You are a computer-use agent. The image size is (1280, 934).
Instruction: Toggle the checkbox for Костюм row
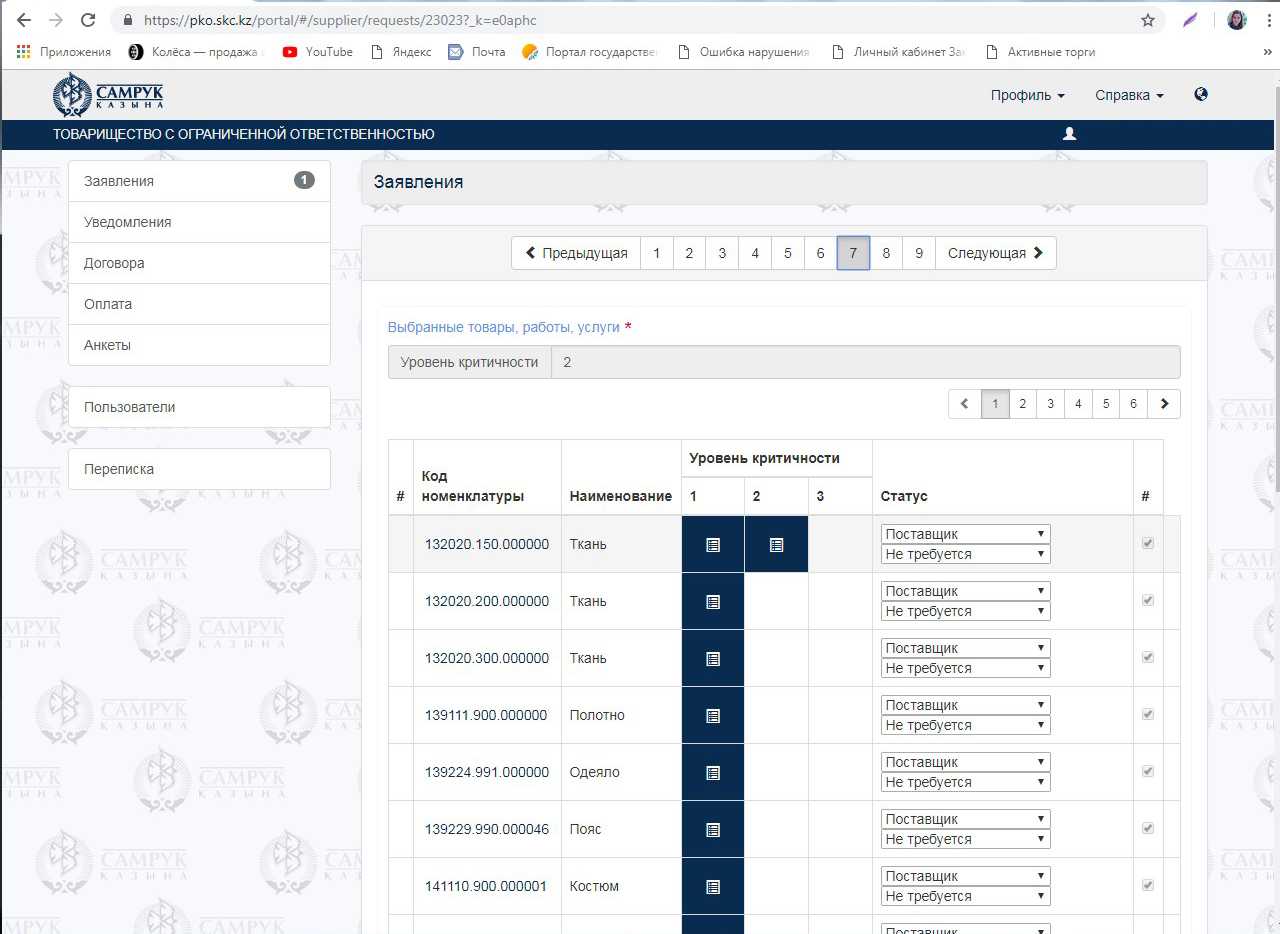[x=1148, y=886]
